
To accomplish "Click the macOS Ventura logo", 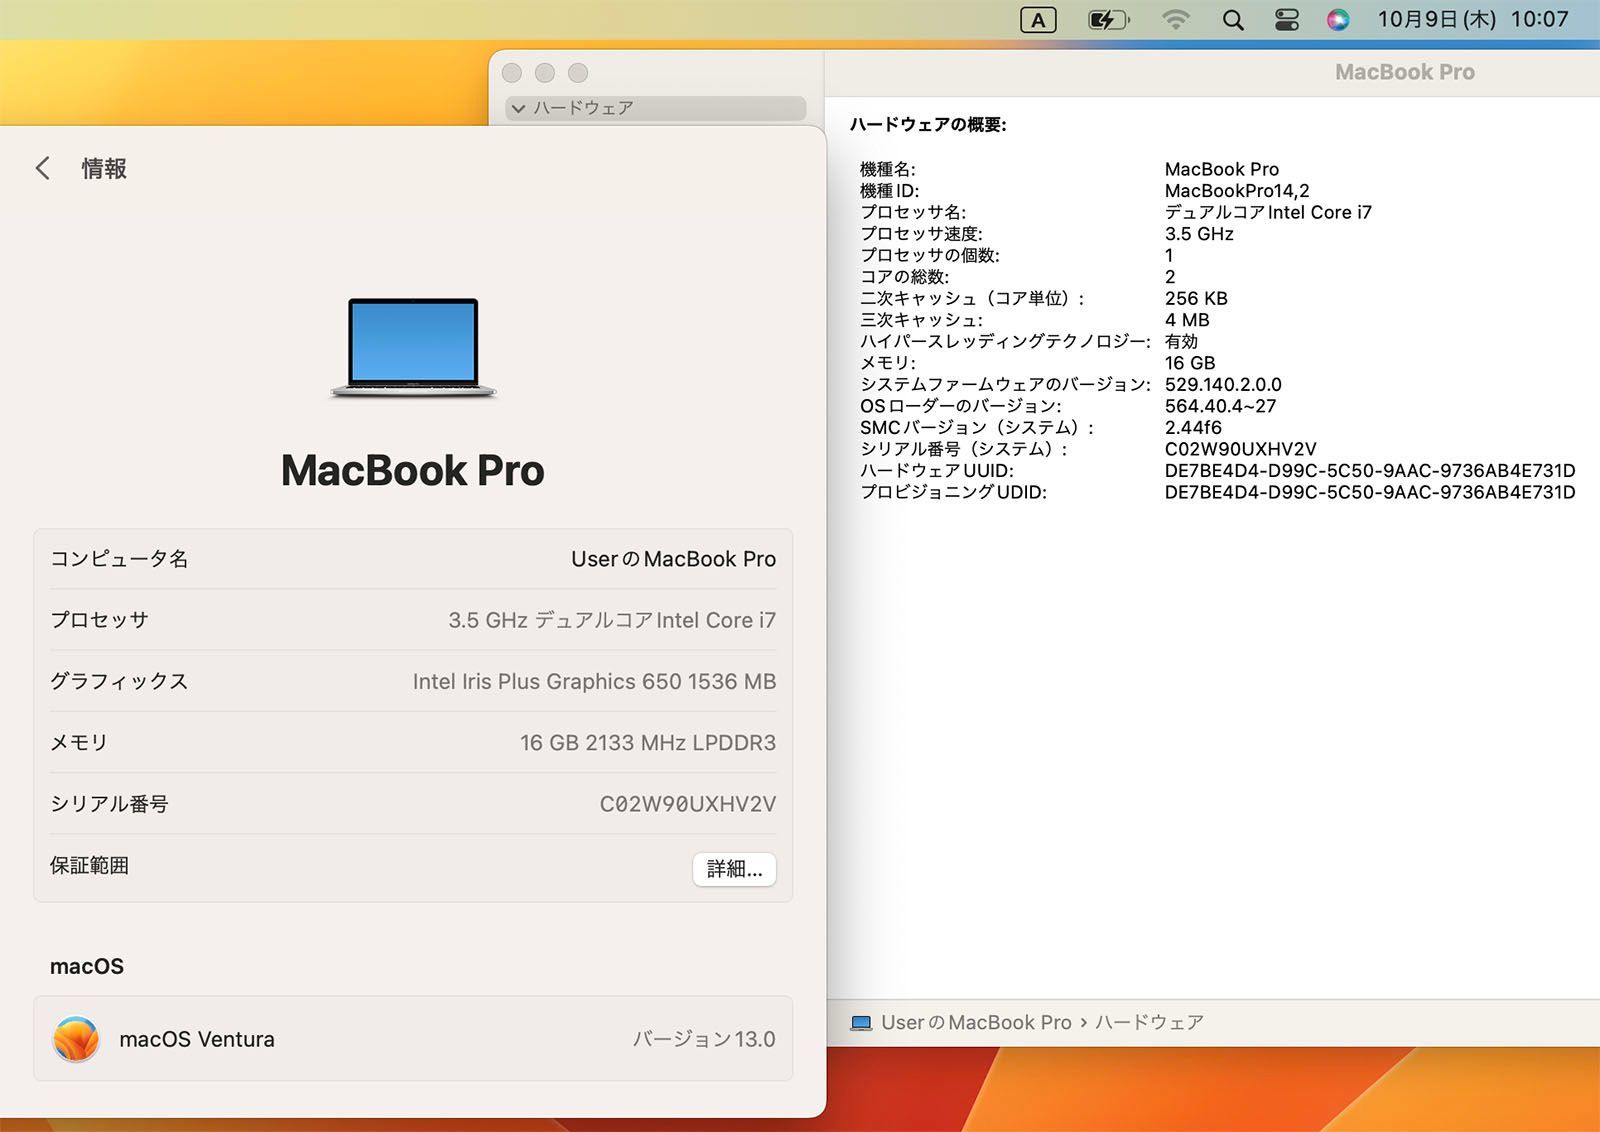I will coord(73,1039).
